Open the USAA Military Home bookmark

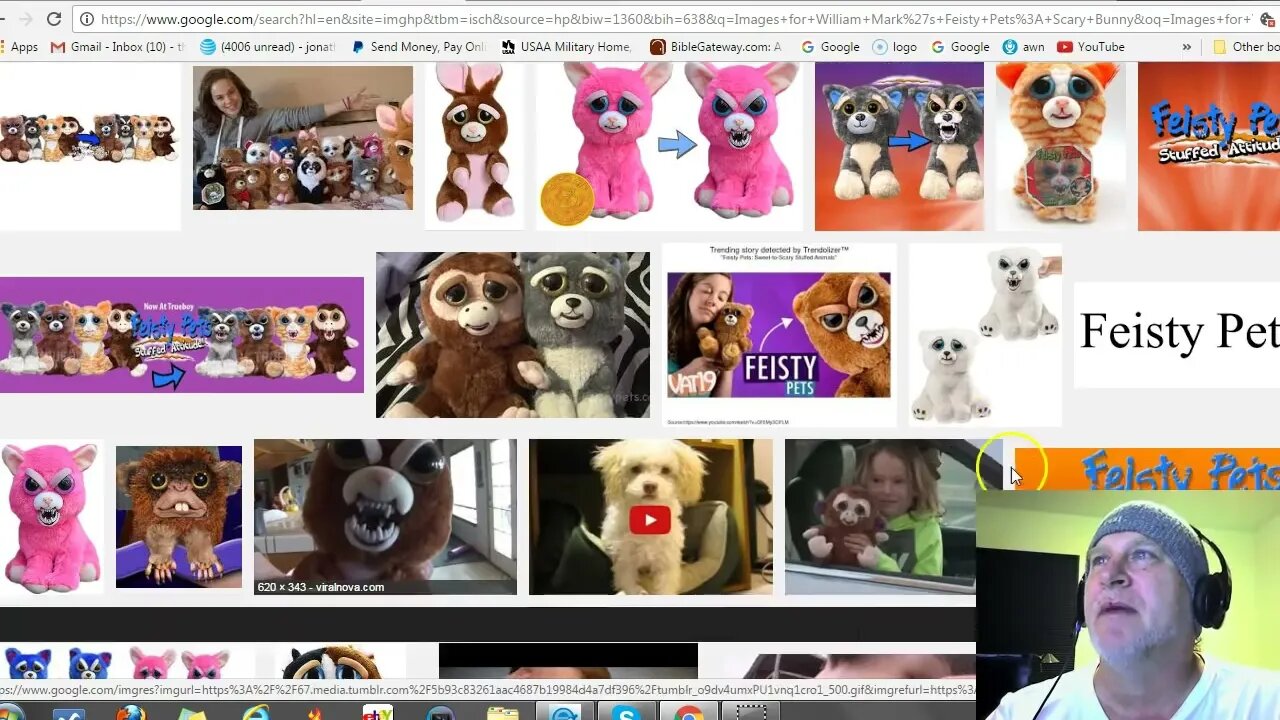[566, 47]
